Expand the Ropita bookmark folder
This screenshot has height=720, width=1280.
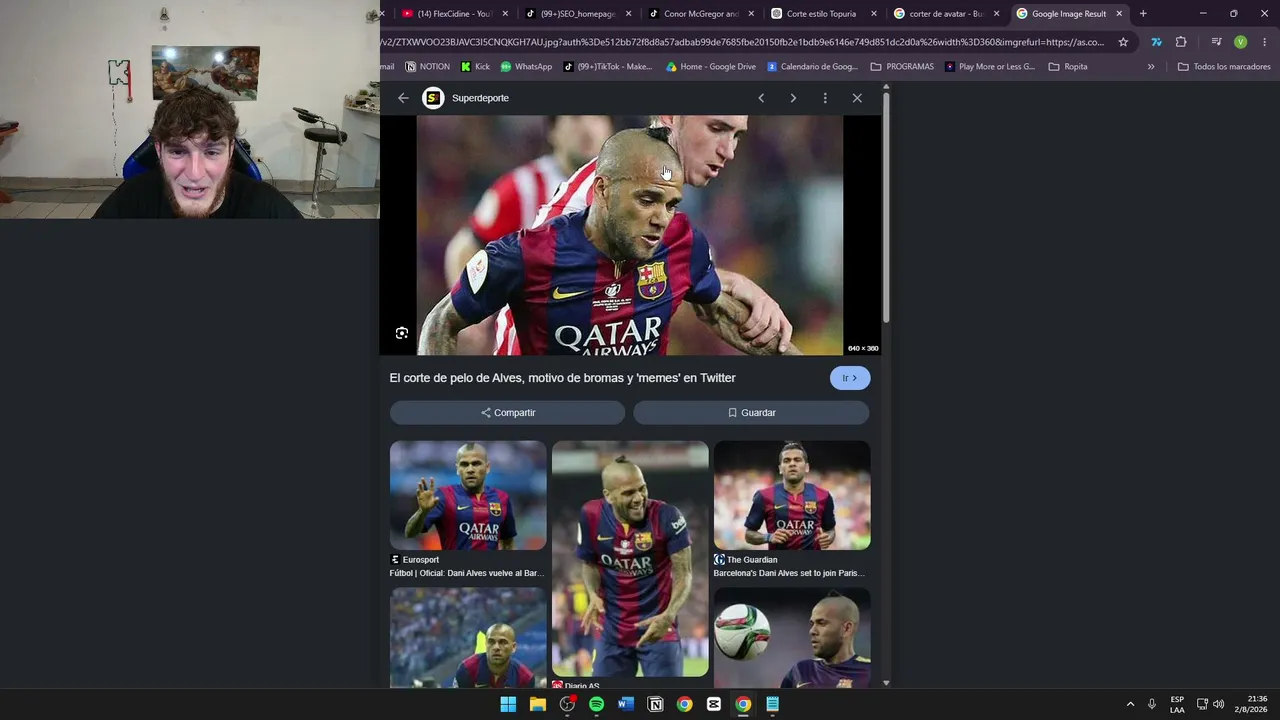pyautogui.click(x=1068, y=67)
